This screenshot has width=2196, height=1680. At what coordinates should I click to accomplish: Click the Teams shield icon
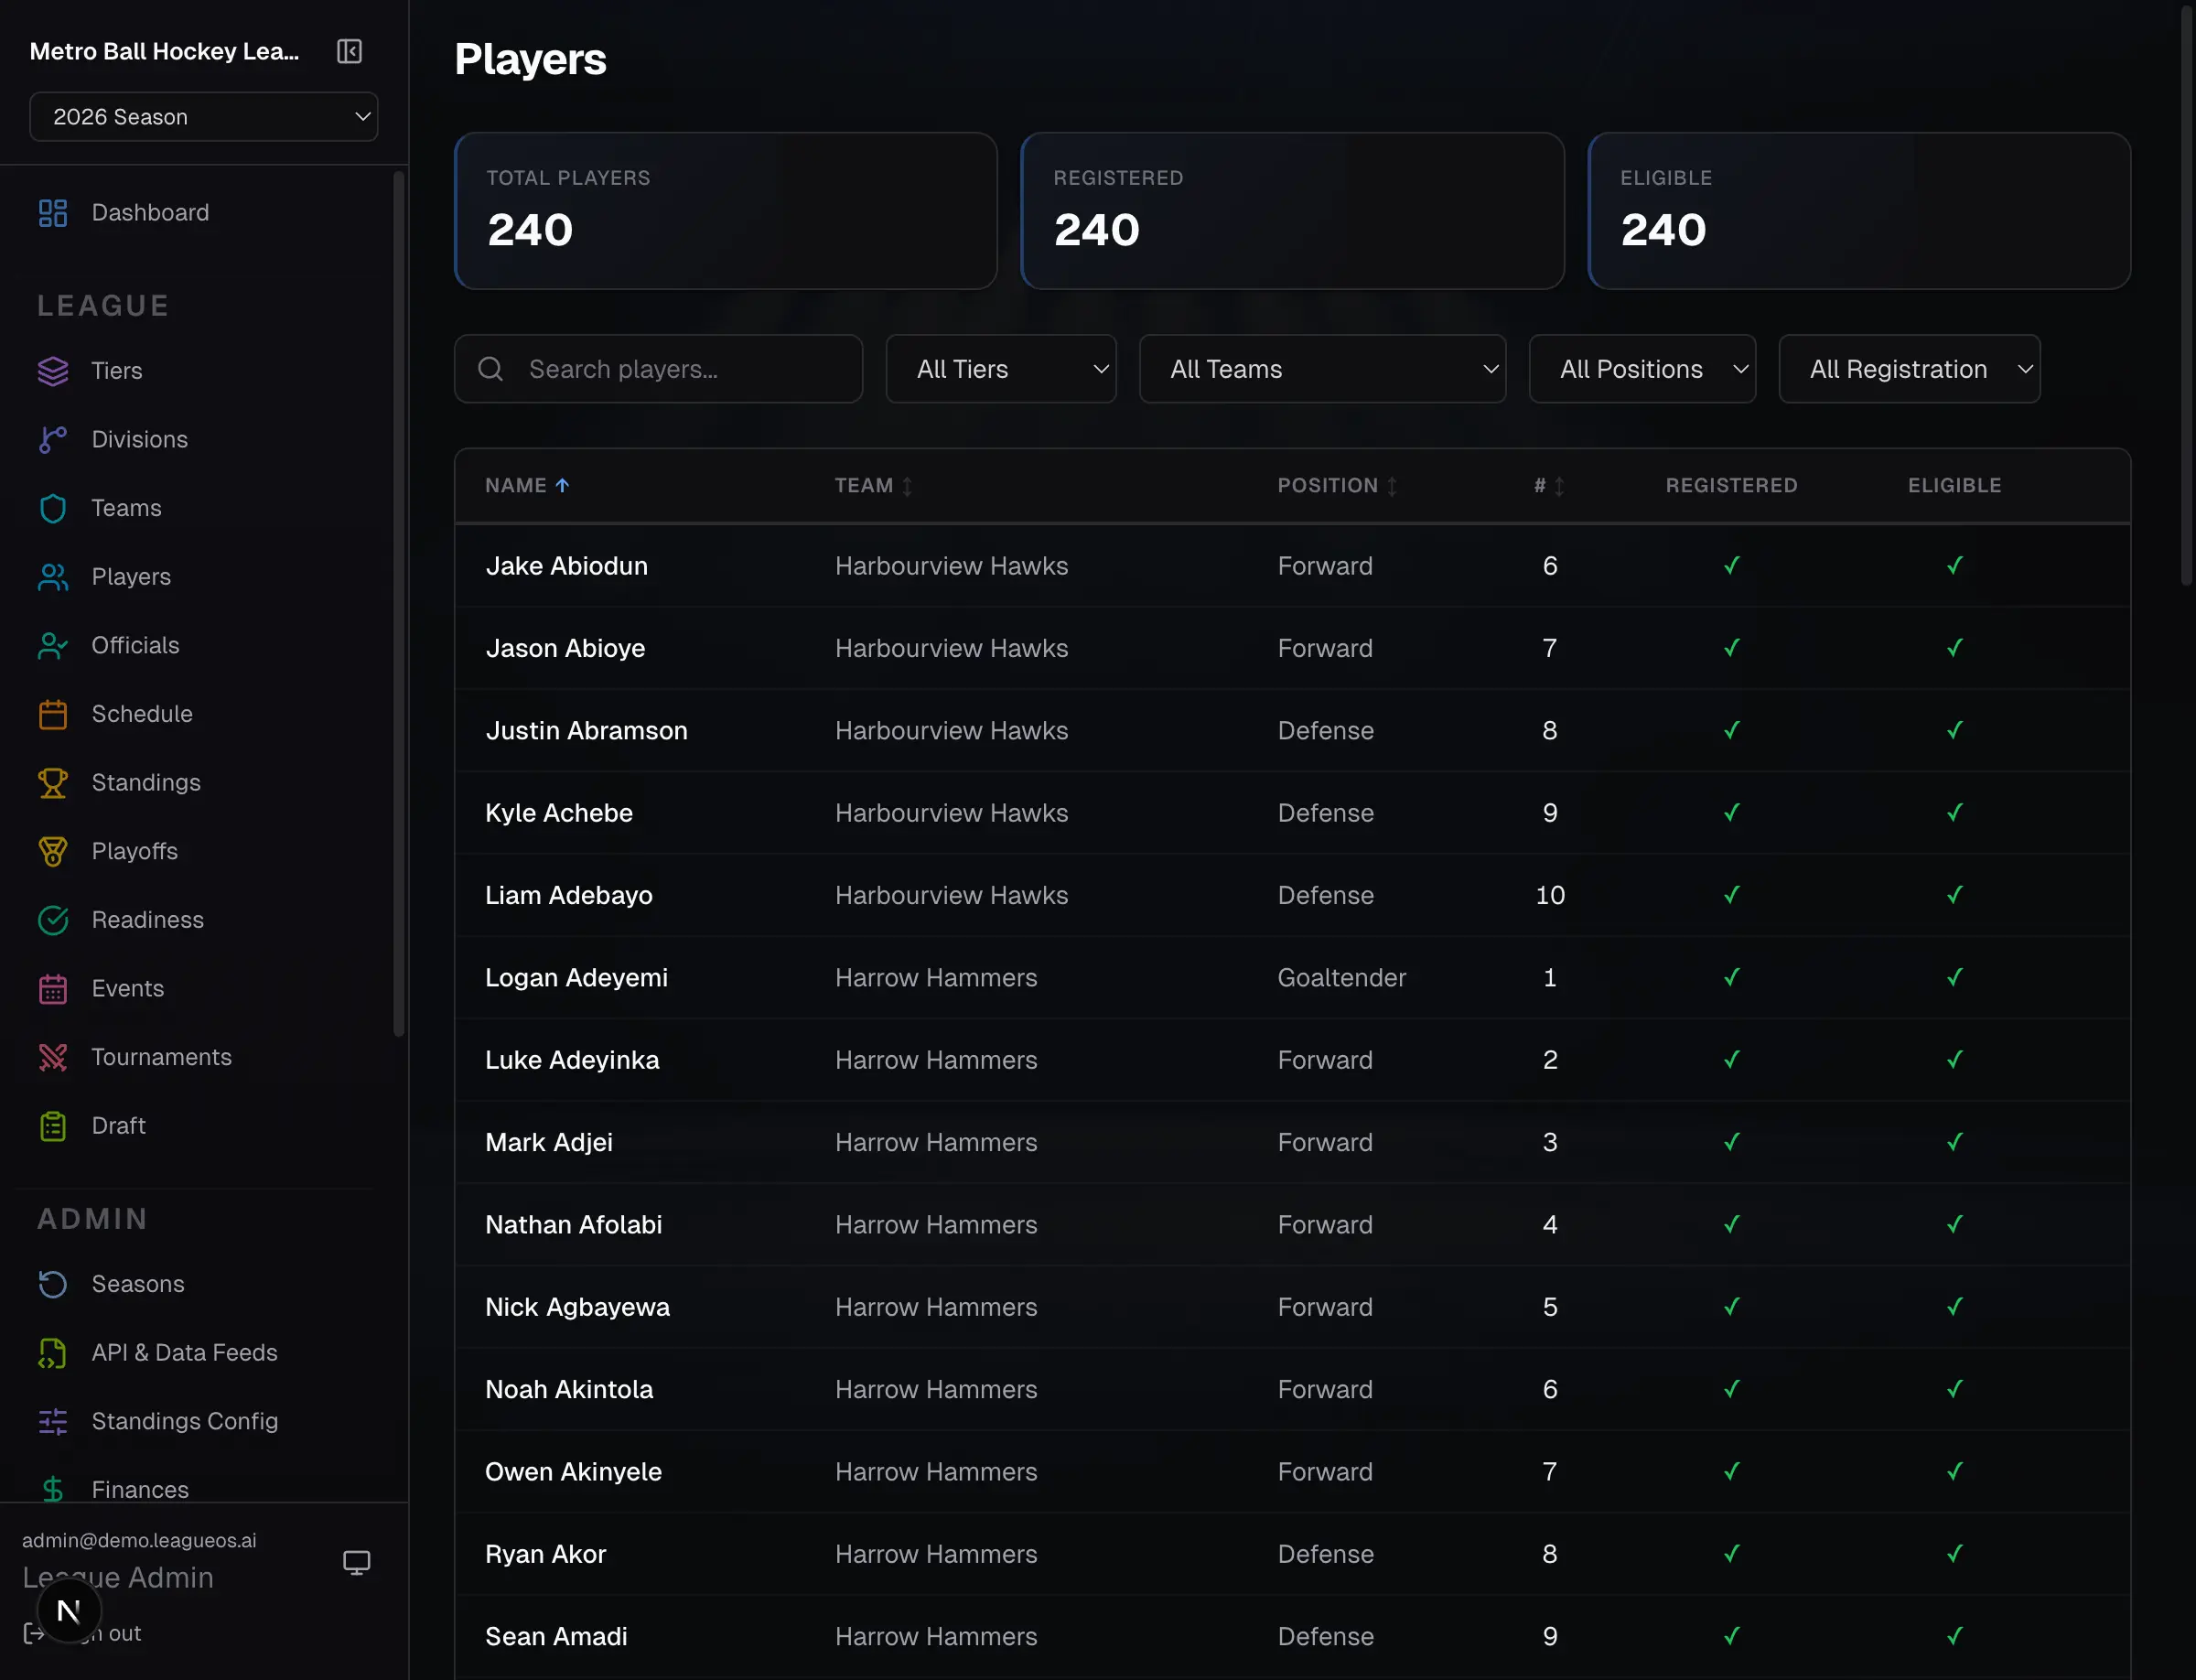click(53, 508)
